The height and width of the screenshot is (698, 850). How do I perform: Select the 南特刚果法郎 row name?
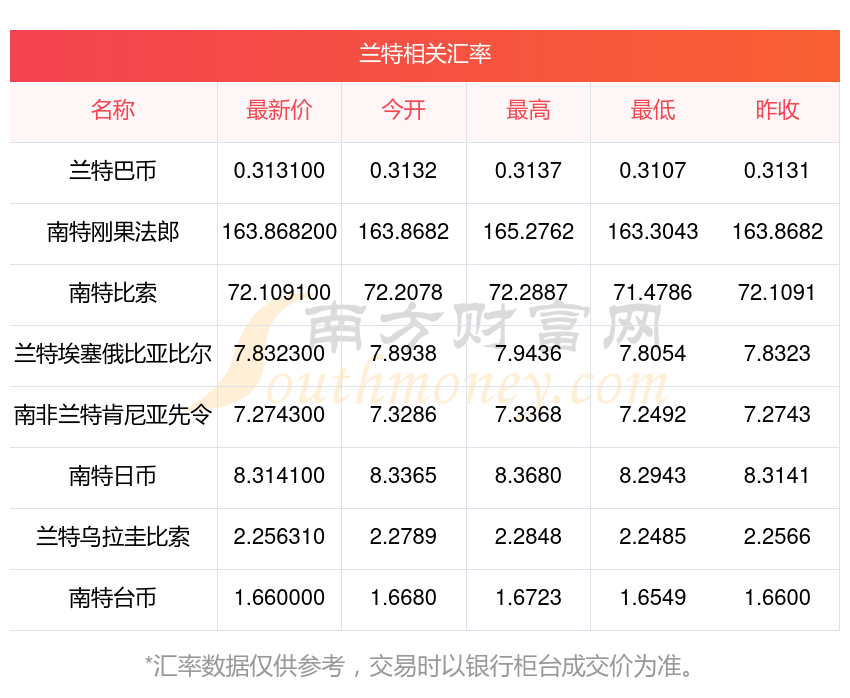[x=113, y=232]
